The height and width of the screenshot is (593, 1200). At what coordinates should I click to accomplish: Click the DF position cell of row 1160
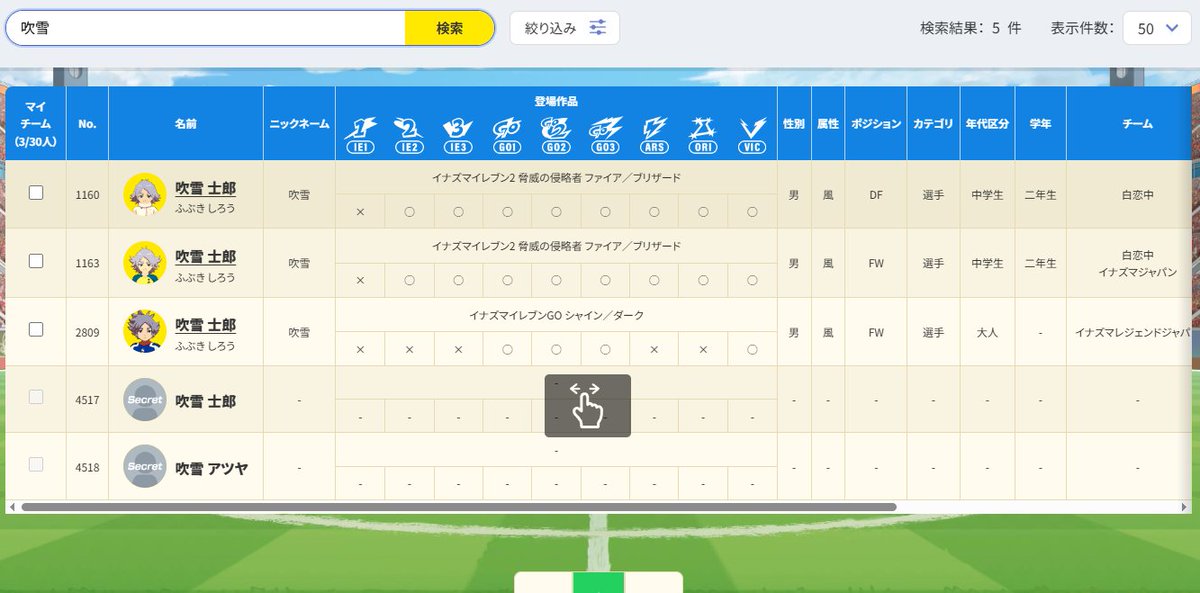click(876, 195)
